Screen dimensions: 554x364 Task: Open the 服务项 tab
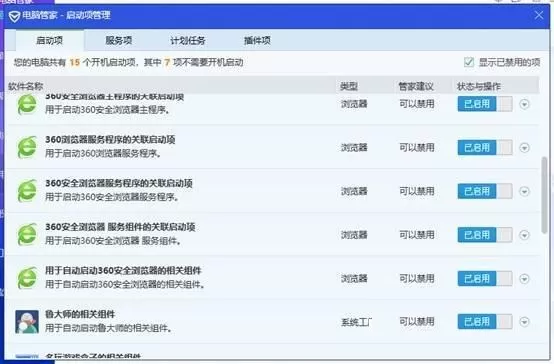pyautogui.click(x=119, y=41)
